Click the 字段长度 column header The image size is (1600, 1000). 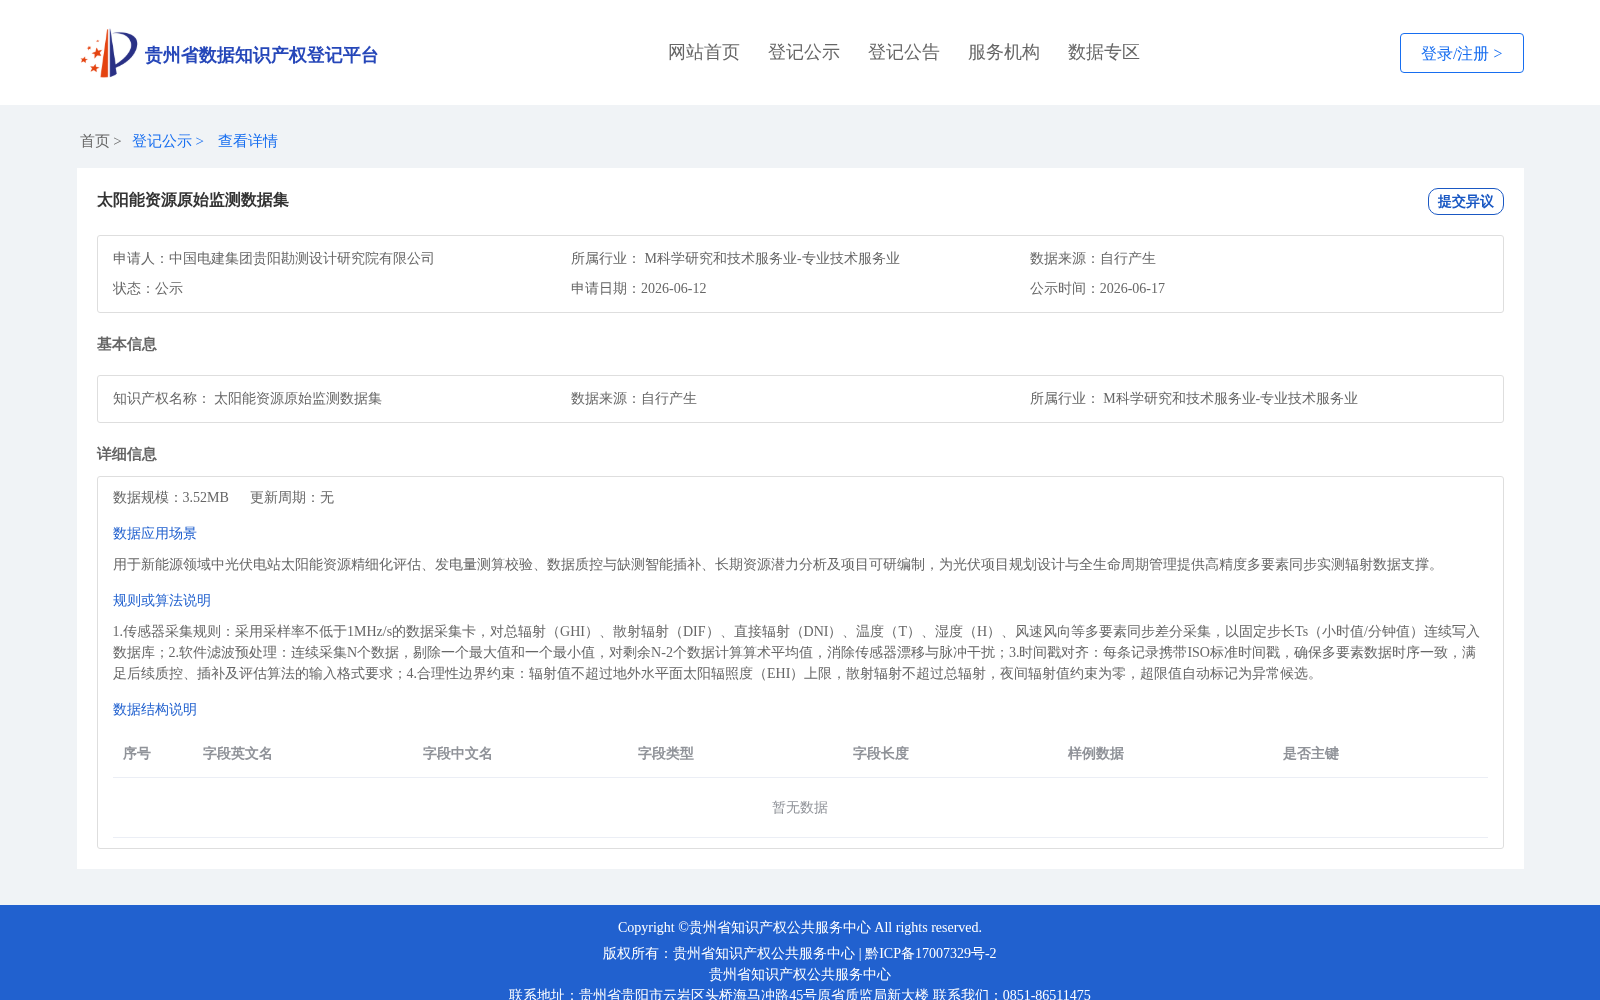881,753
